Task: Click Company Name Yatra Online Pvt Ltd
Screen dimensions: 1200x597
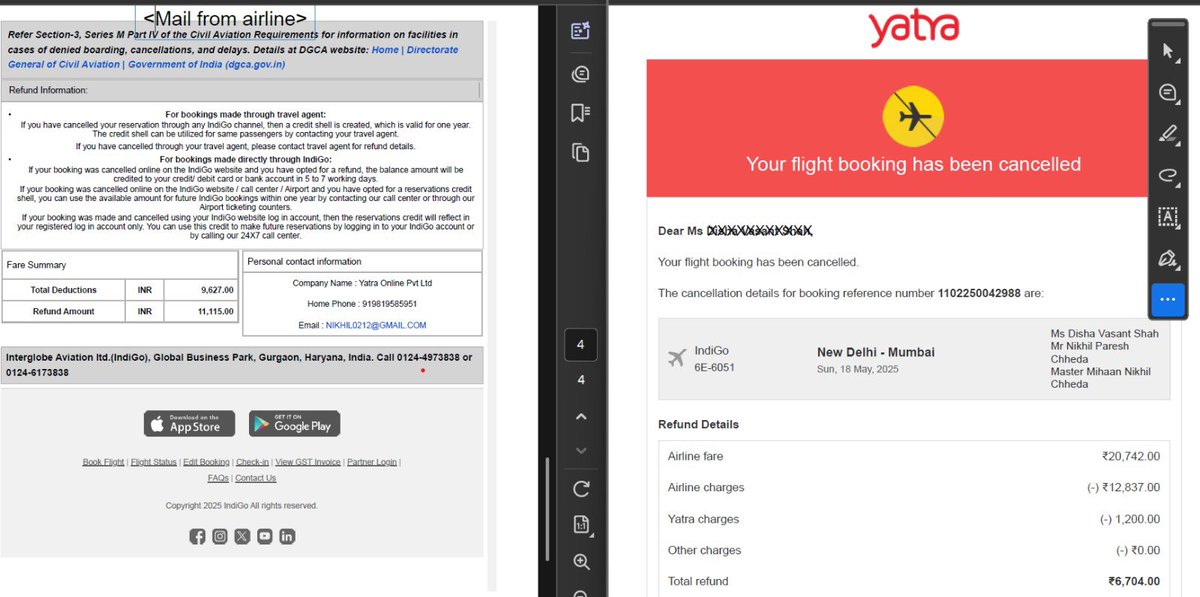Action: pos(362,283)
